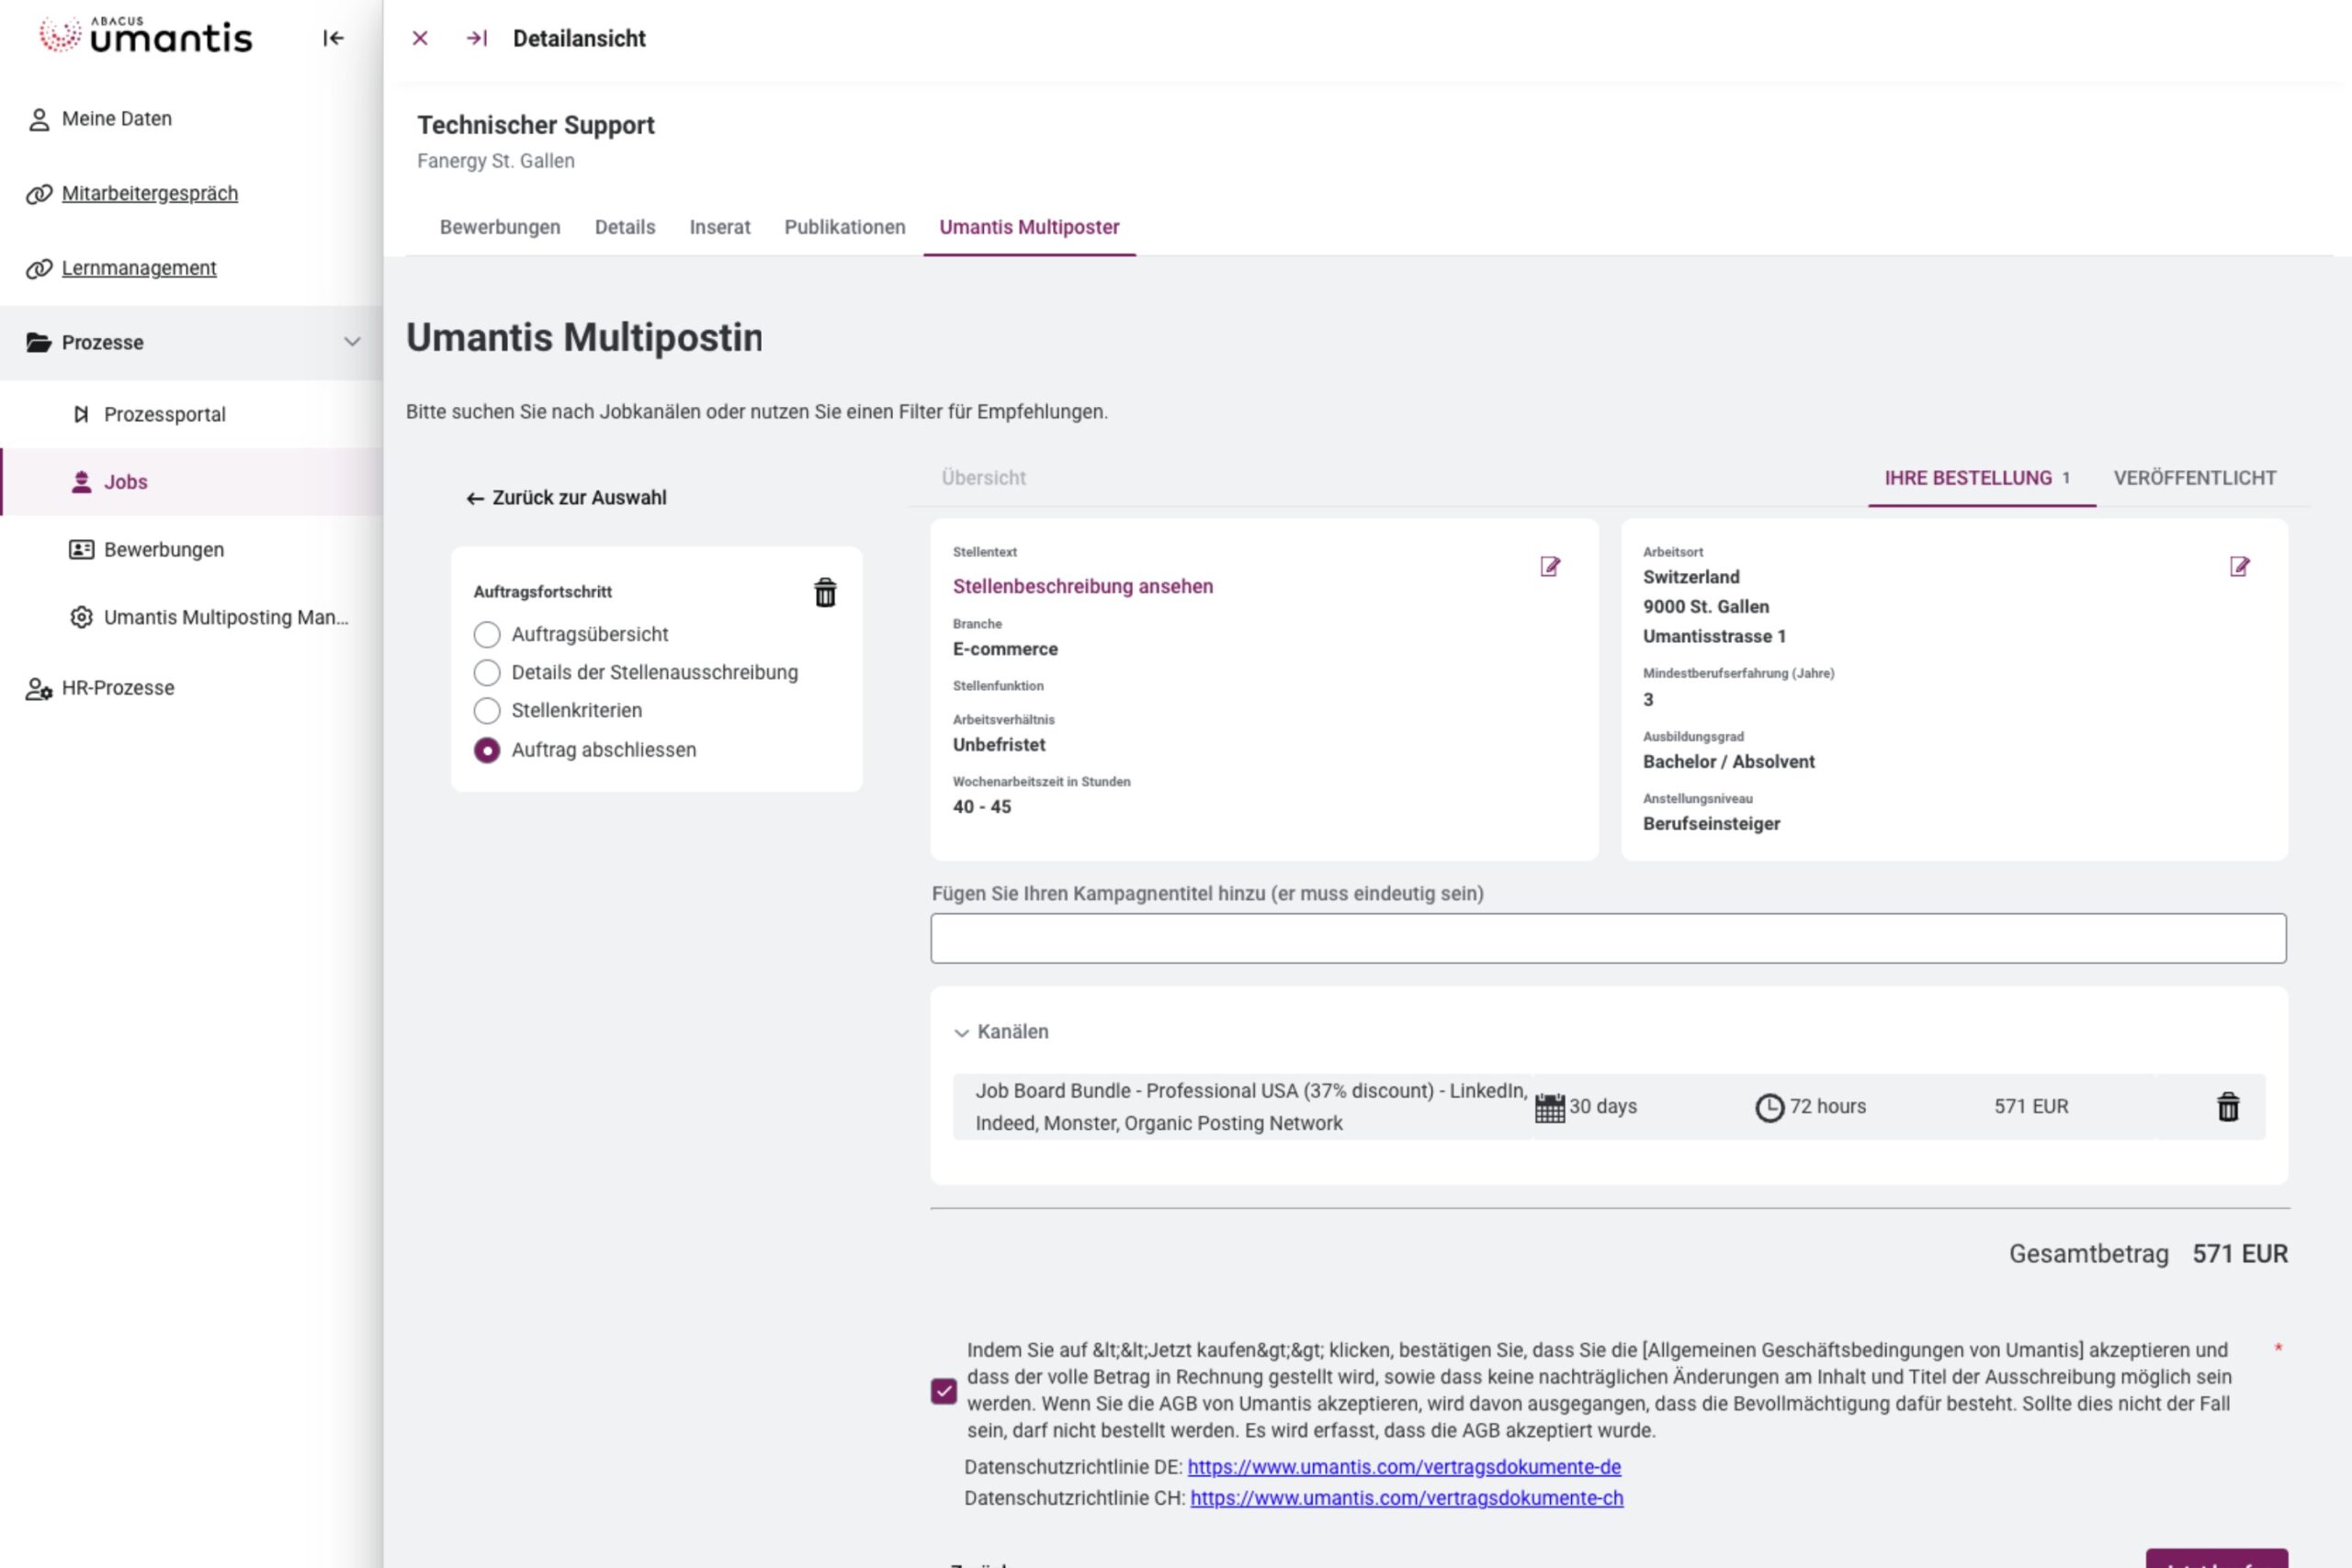Screen dimensions: 2352x1568
Task: Collapse the Kanälen section
Action: pyautogui.click(x=962, y=1032)
